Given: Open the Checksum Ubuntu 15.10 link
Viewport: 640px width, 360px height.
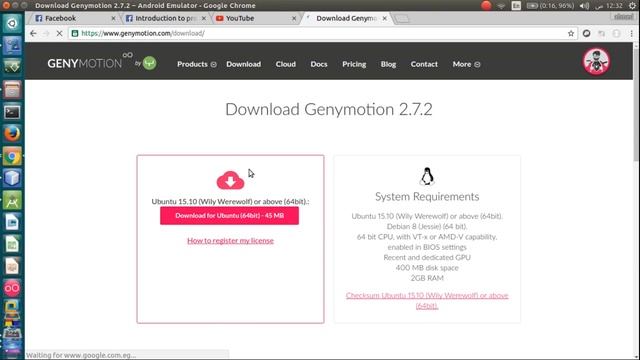Looking at the screenshot, I should tap(427, 300).
